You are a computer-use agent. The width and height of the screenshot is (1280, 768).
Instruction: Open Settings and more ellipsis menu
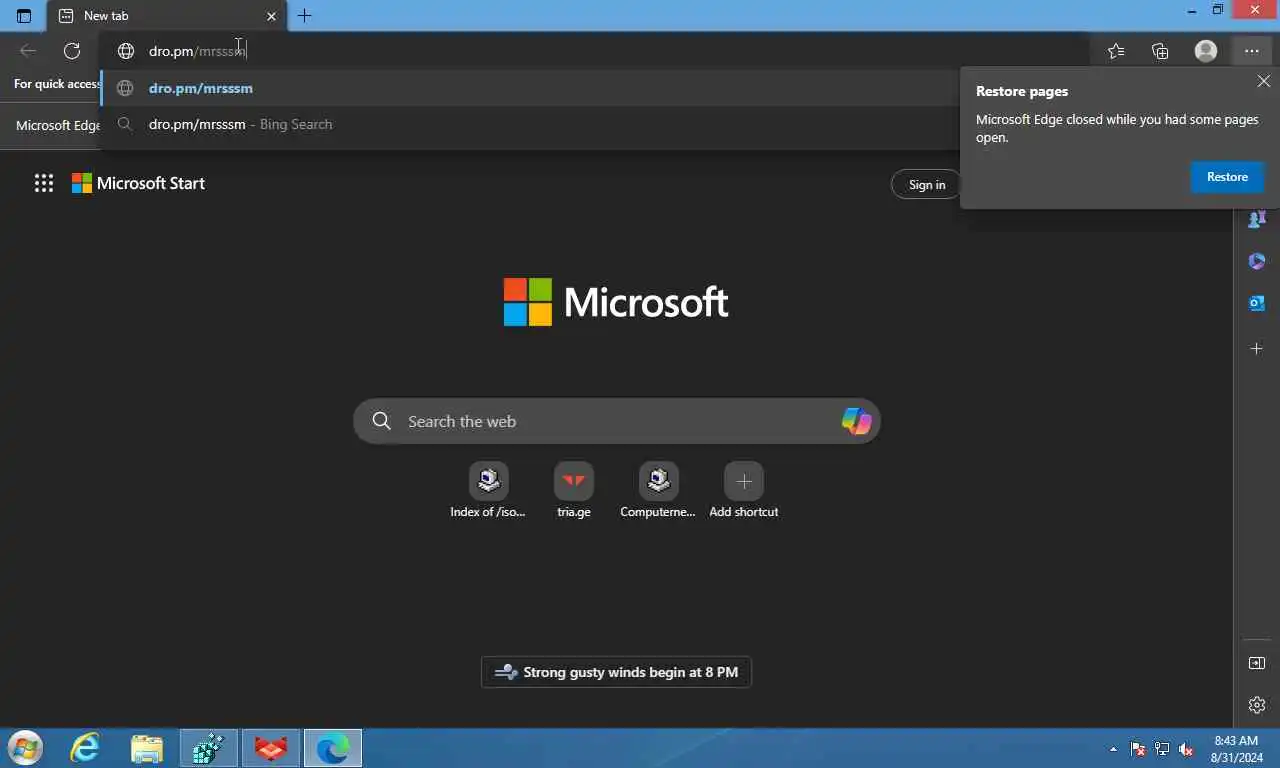(1251, 51)
